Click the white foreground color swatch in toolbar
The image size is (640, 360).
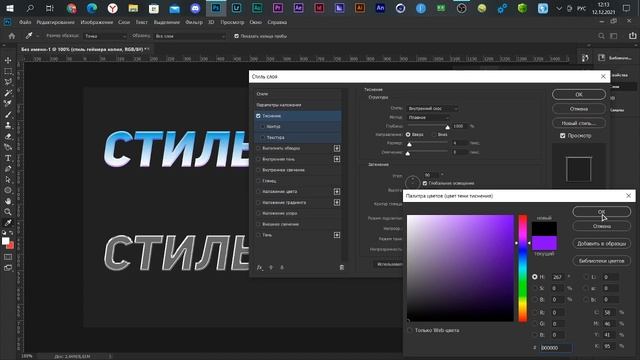click(x=5, y=241)
